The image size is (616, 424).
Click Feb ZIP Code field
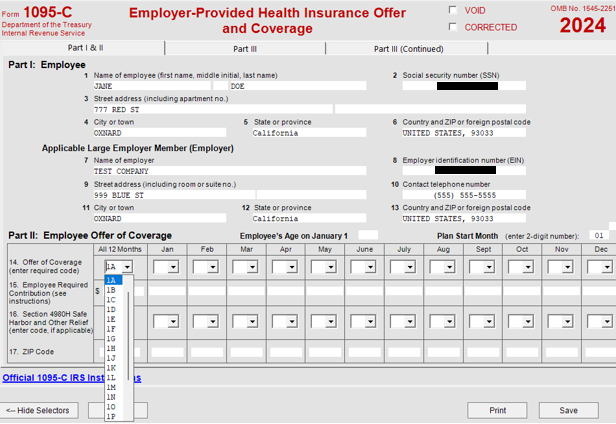tap(207, 352)
